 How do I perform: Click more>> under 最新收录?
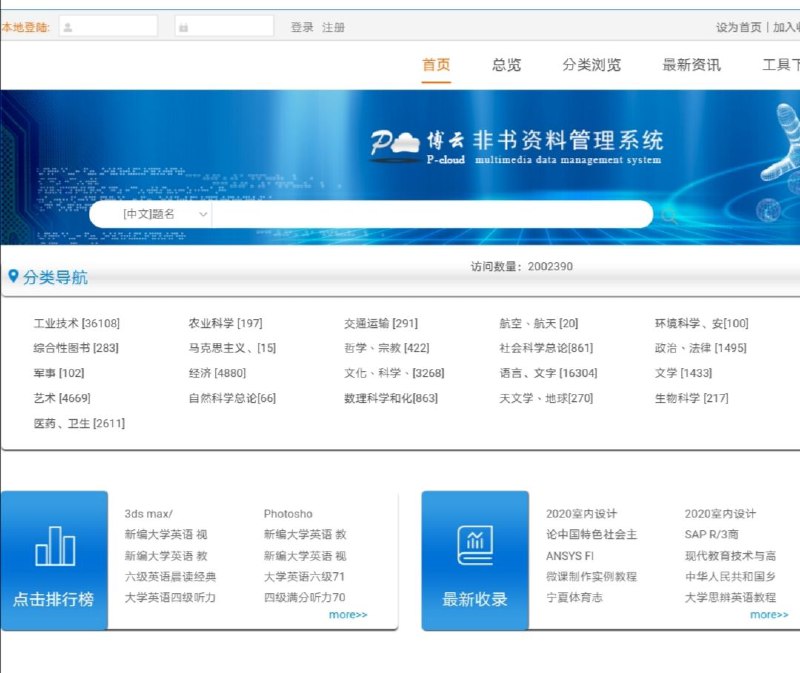click(769, 614)
